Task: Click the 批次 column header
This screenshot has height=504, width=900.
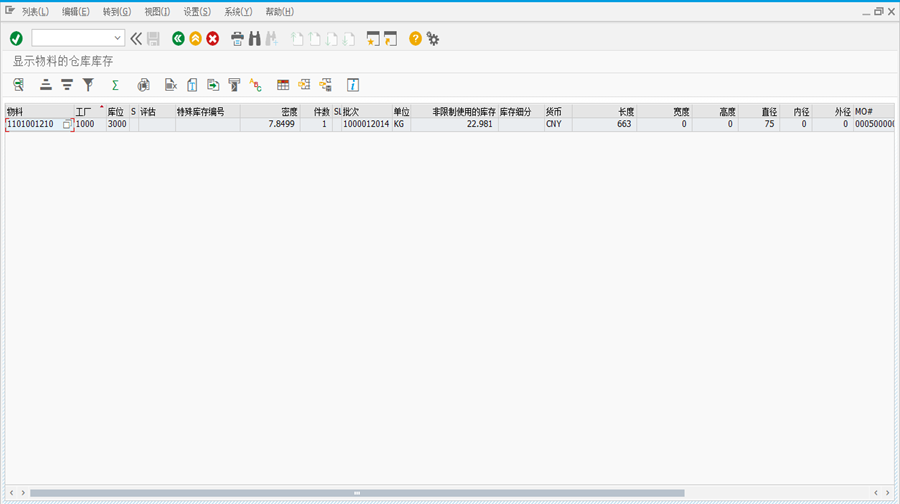Action: (x=366, y=111)
